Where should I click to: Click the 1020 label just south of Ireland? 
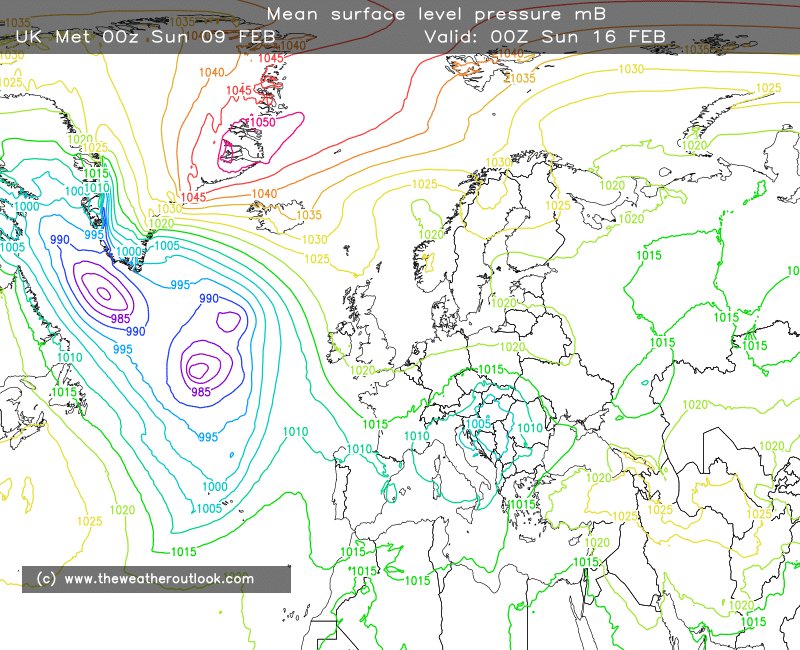pos(363,370)
